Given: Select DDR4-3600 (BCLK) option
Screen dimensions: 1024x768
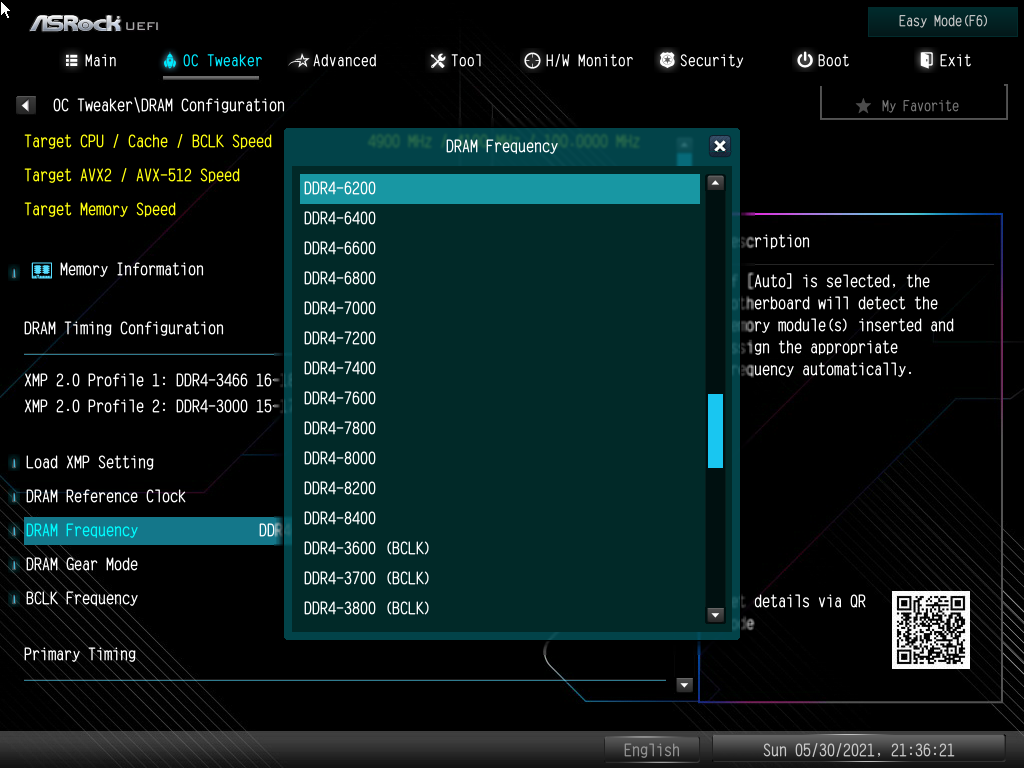Looking at the screenshot, I should point(366,548).
